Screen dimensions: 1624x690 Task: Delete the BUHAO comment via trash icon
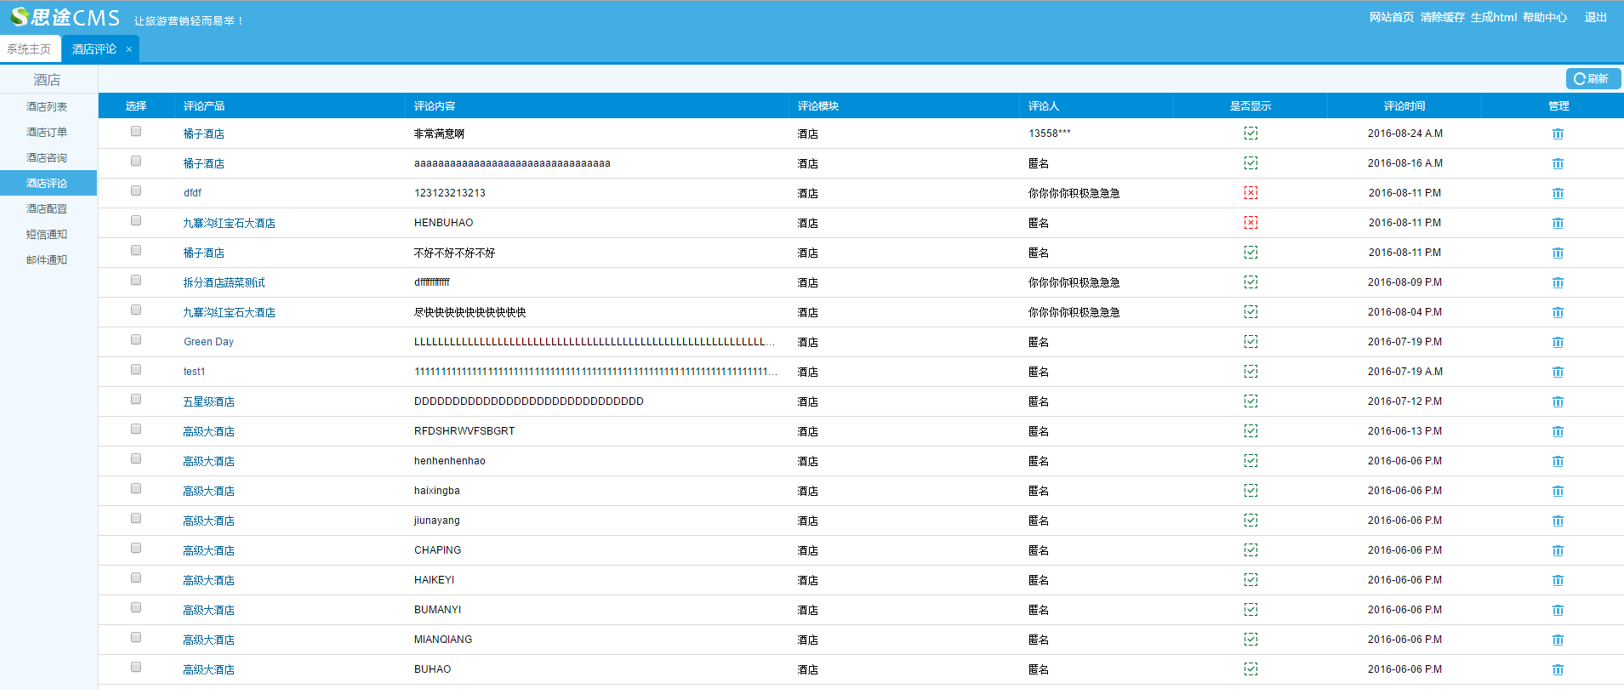click(x=1557, y=670)
